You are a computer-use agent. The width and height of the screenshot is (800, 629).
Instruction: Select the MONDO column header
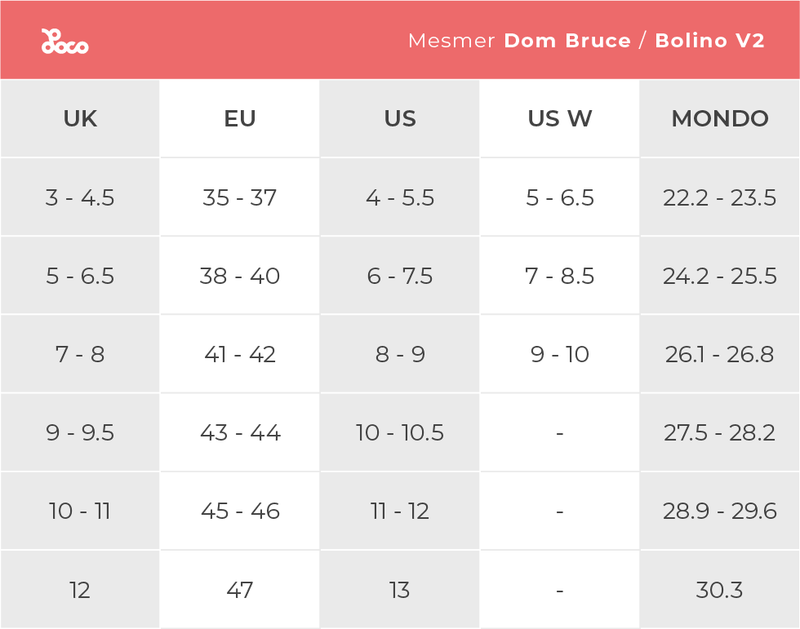(x=720, y=119)
